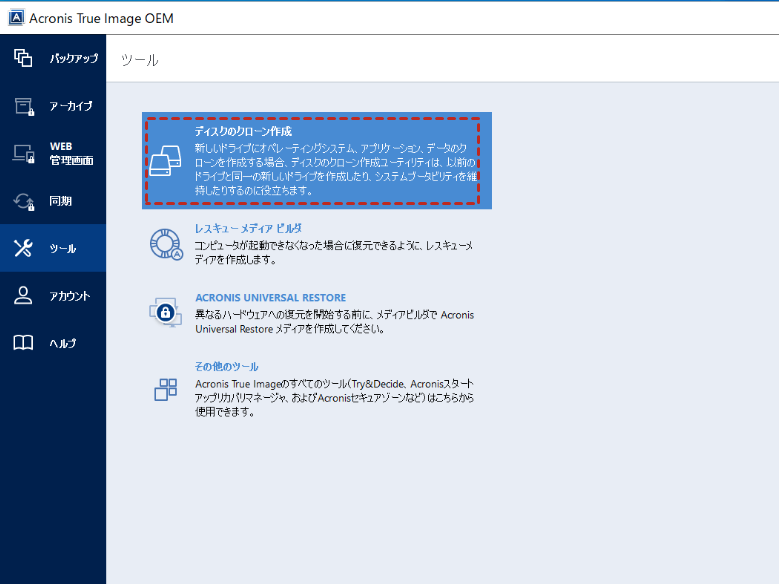Open その他のツール
The image size is (779, 584).
pos(227,366)
